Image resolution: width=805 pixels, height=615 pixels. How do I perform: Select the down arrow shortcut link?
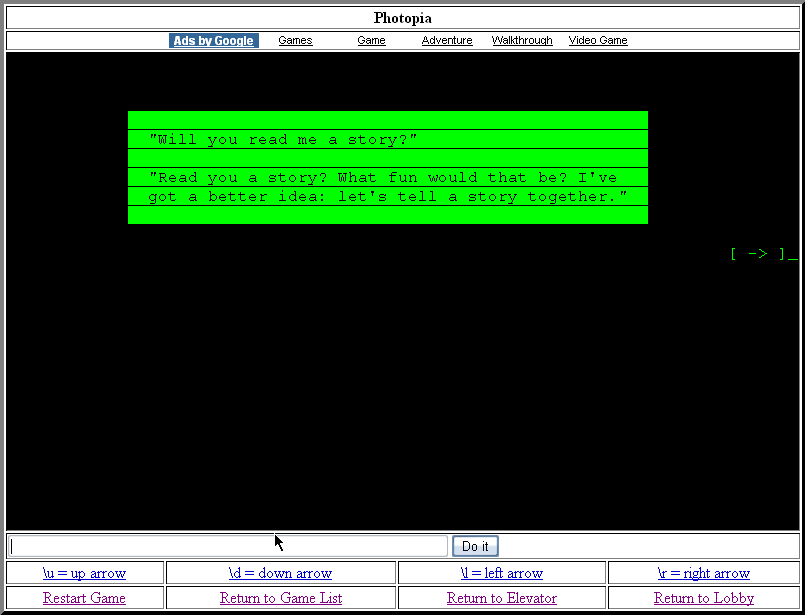[281, 572]
